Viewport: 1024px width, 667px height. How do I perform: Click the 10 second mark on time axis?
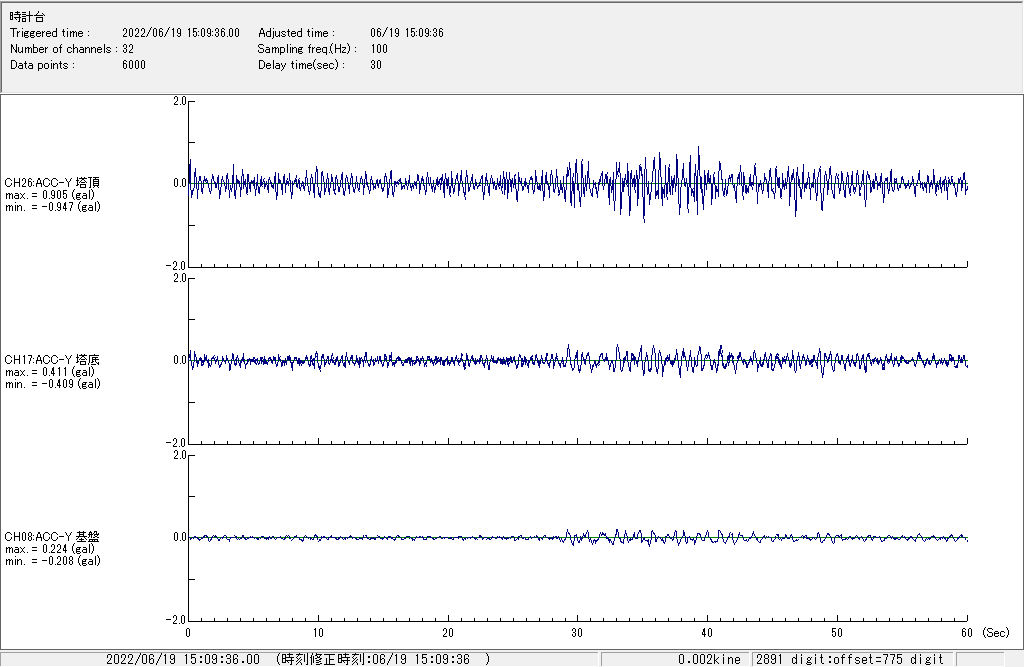coord(317,633)
